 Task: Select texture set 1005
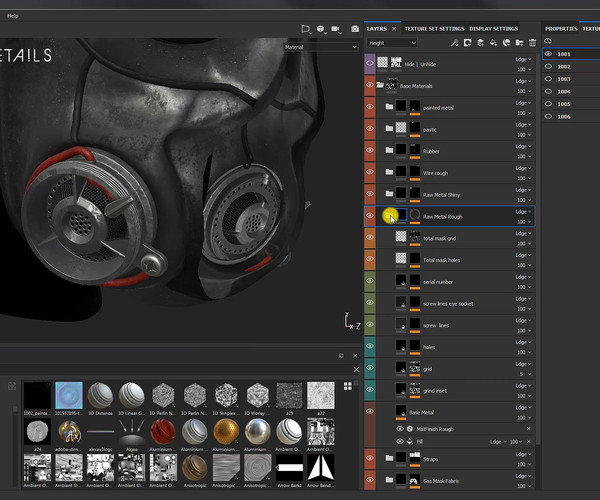click(x=571, y=104)
